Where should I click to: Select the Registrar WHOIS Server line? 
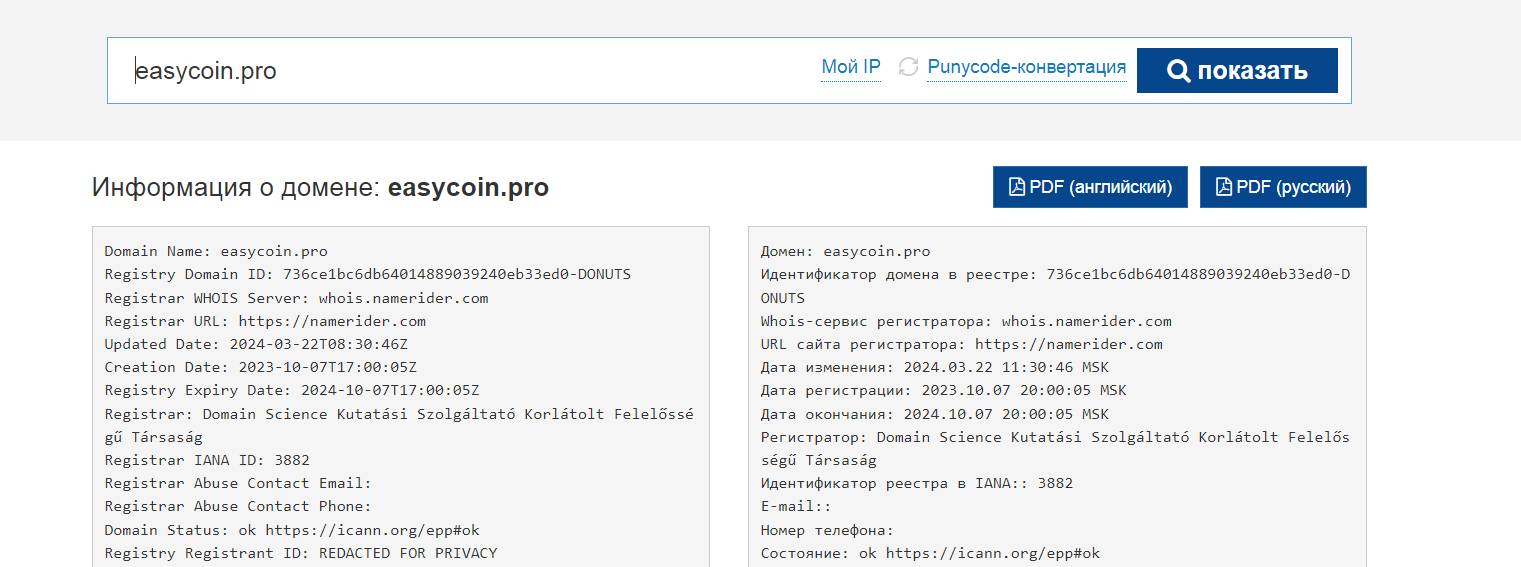pos(296,298)
